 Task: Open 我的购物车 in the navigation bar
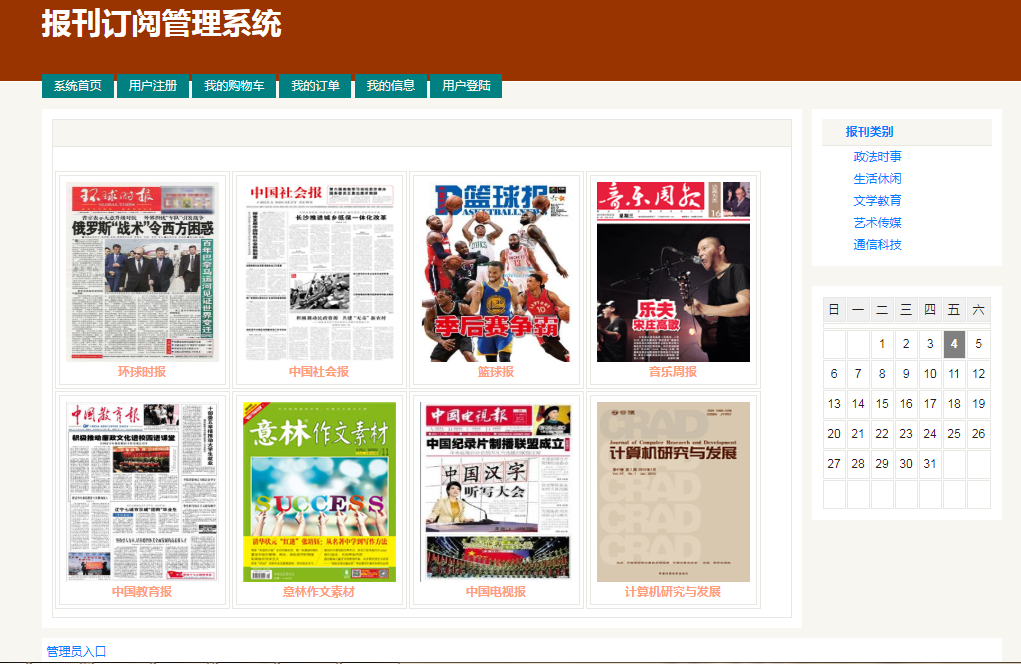tap(234, 86)
